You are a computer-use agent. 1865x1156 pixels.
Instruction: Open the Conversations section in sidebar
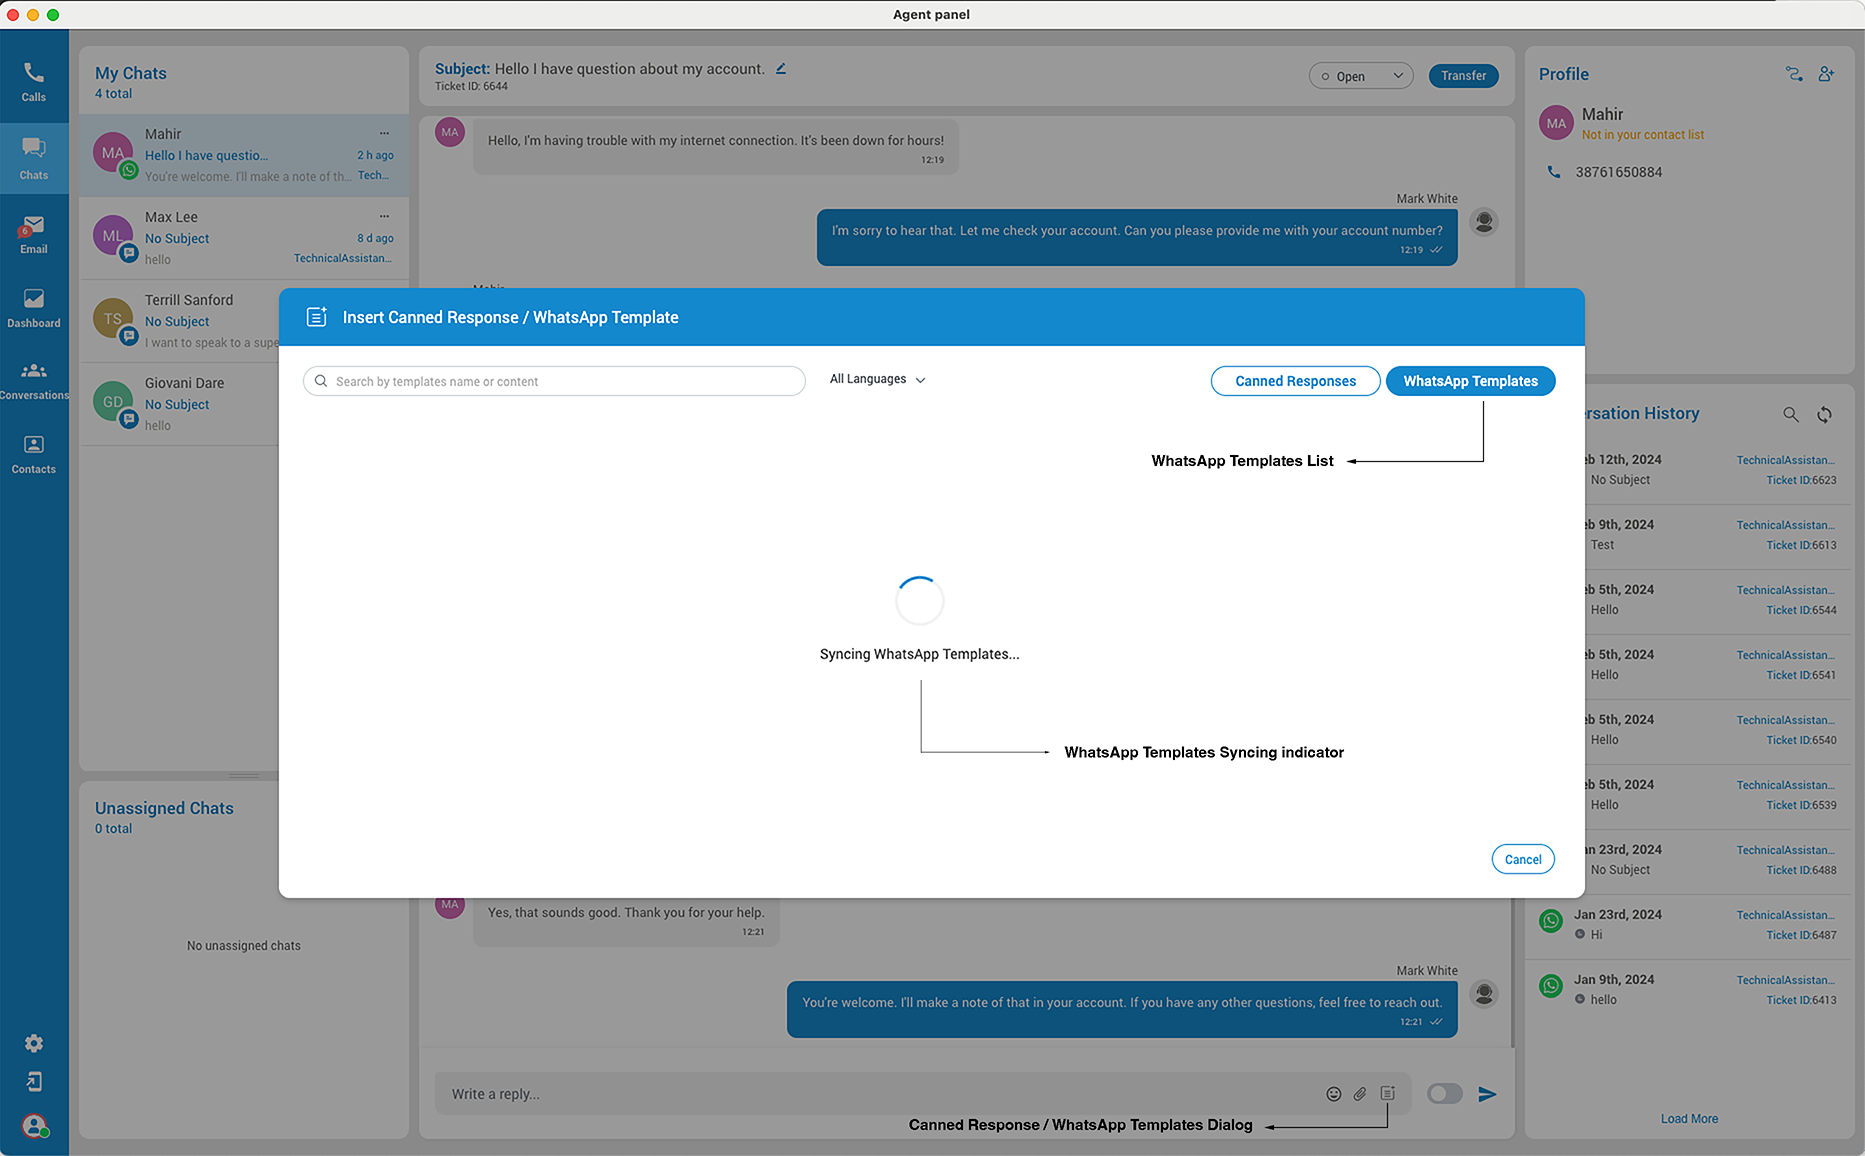34,381
